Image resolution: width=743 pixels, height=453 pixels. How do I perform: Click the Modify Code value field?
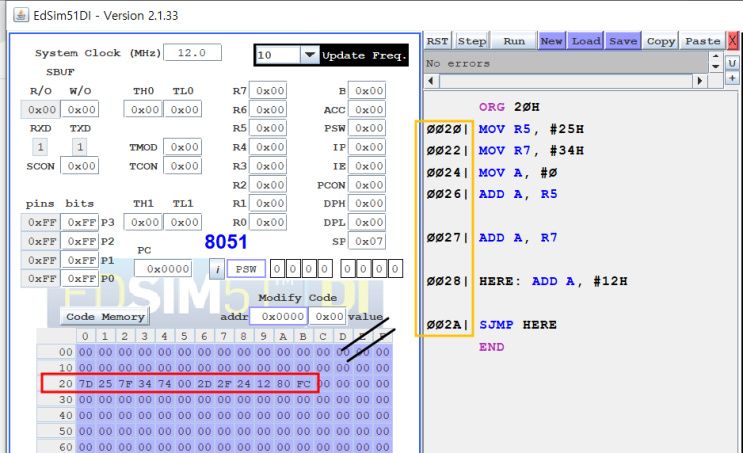(327, 316)
